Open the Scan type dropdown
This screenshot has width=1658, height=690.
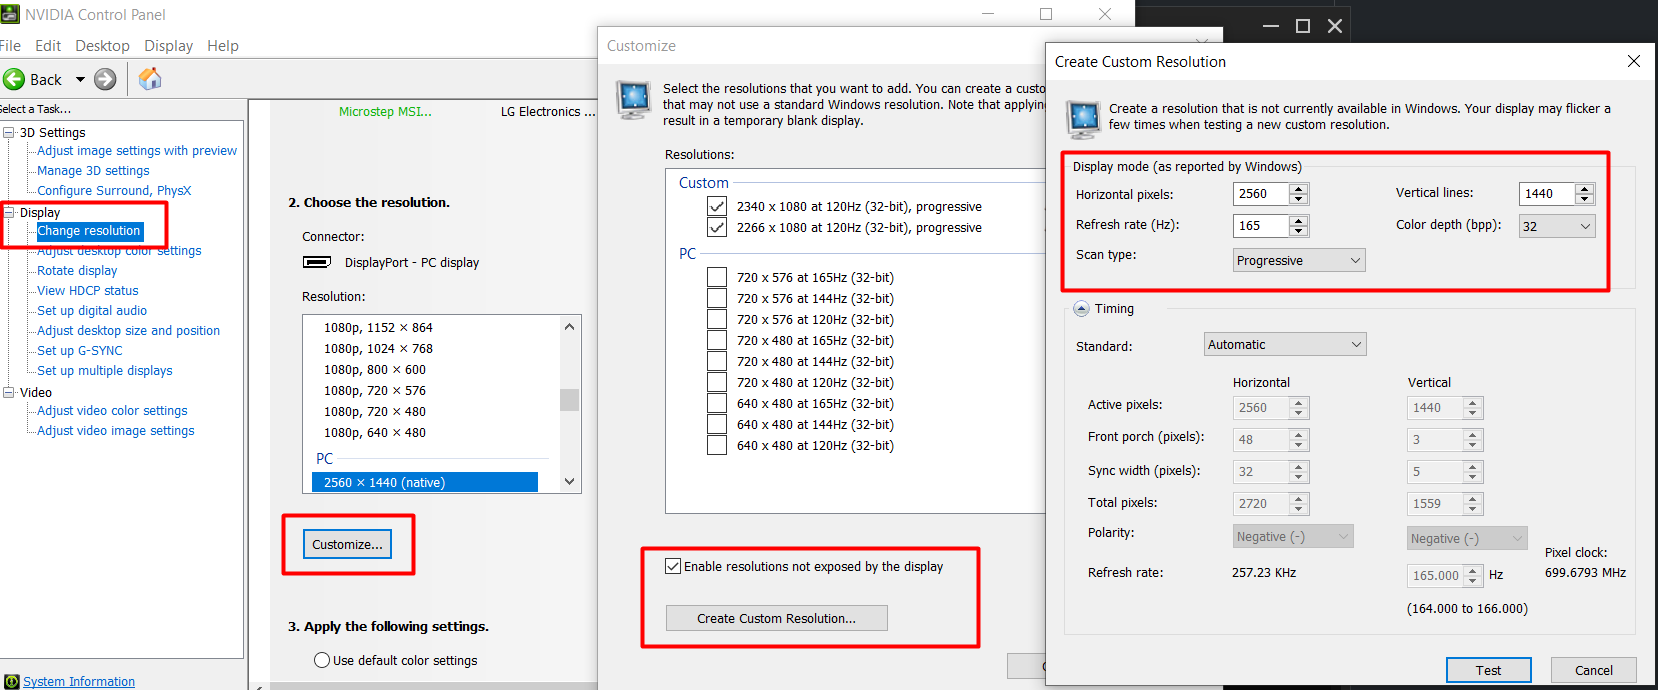coord(1299,260)
